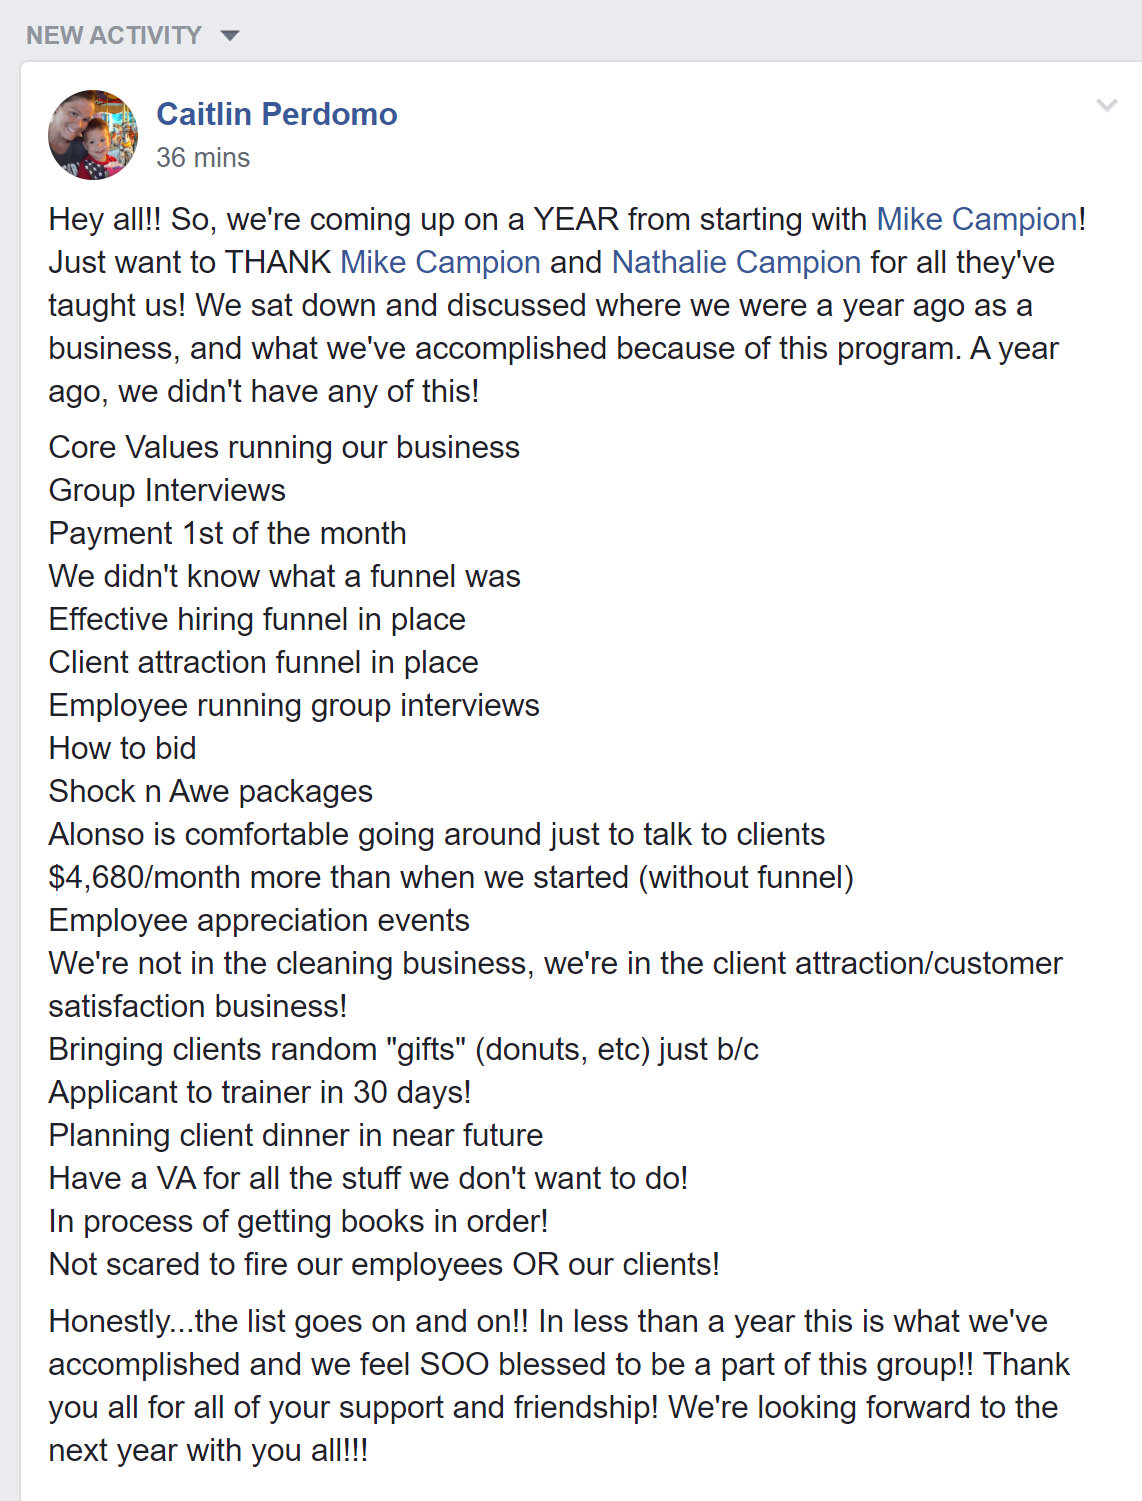Screen dimensions: 1142x1501
Task: Click the '$4,680/month more' line
Action: tap(450, 877)
